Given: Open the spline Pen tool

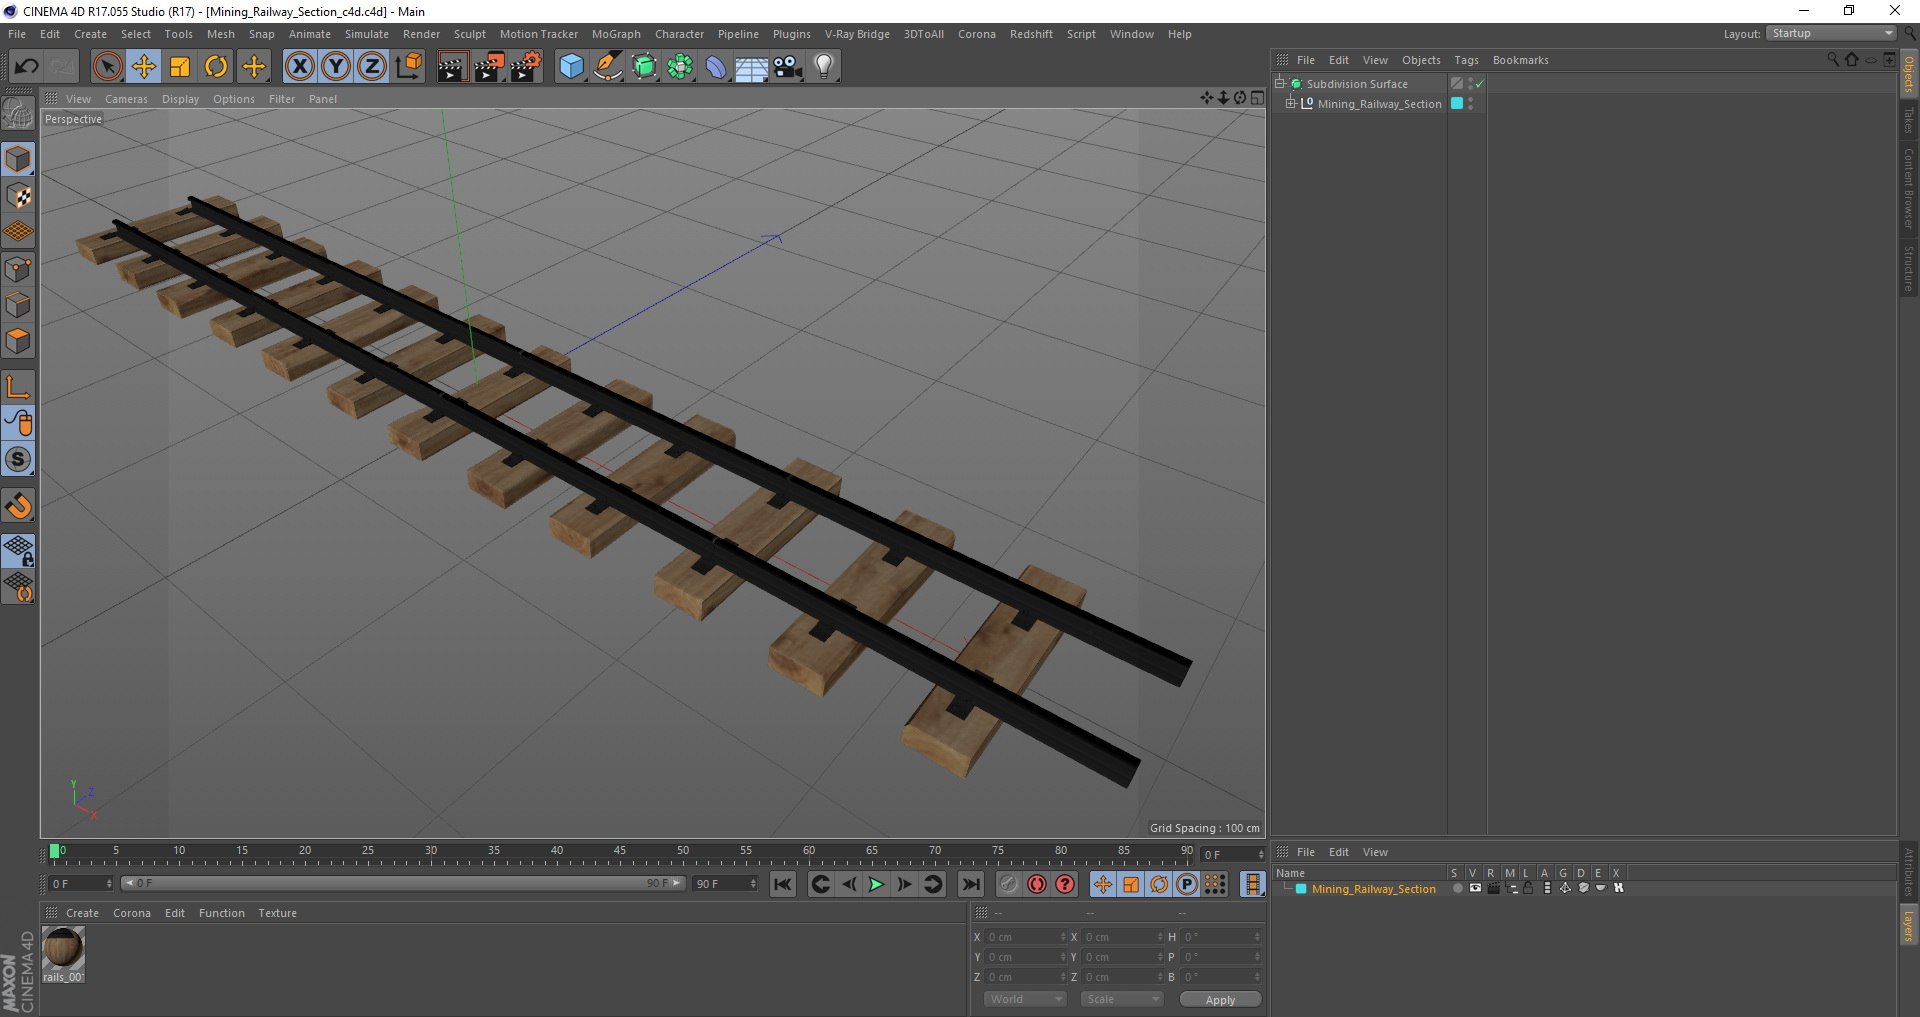Looking at the screenshot, I should 607,67.
